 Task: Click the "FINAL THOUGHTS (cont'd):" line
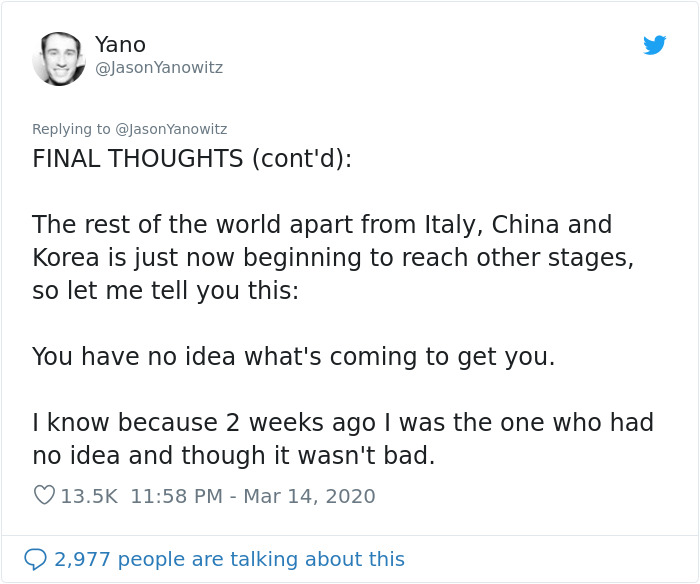click(x=192, y=159)
